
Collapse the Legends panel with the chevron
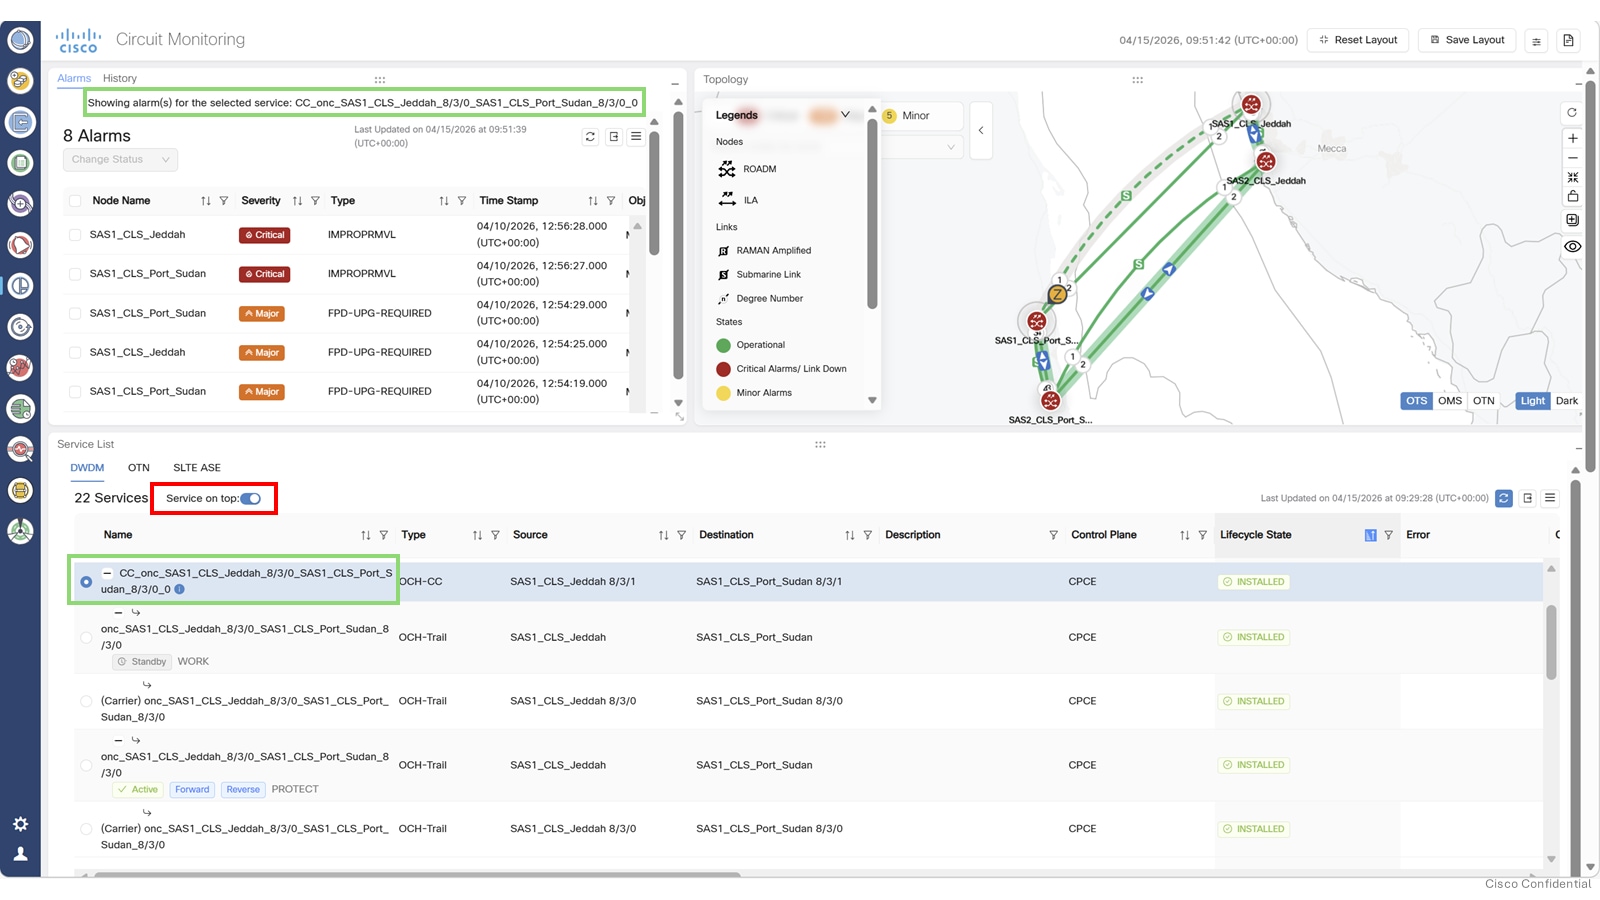(981, 130)
